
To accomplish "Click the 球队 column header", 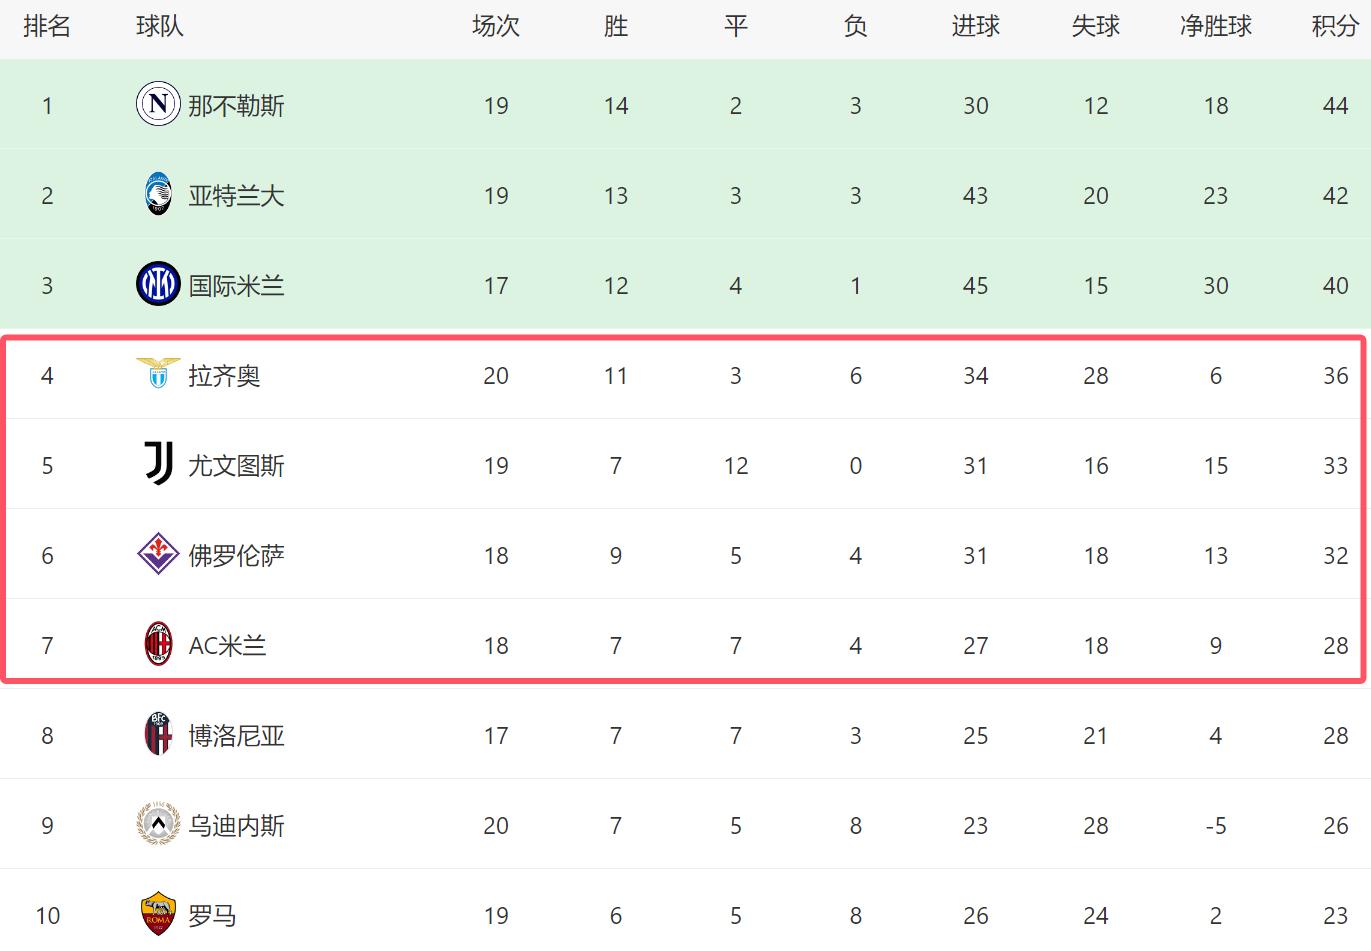I will [x=160, y=27].
